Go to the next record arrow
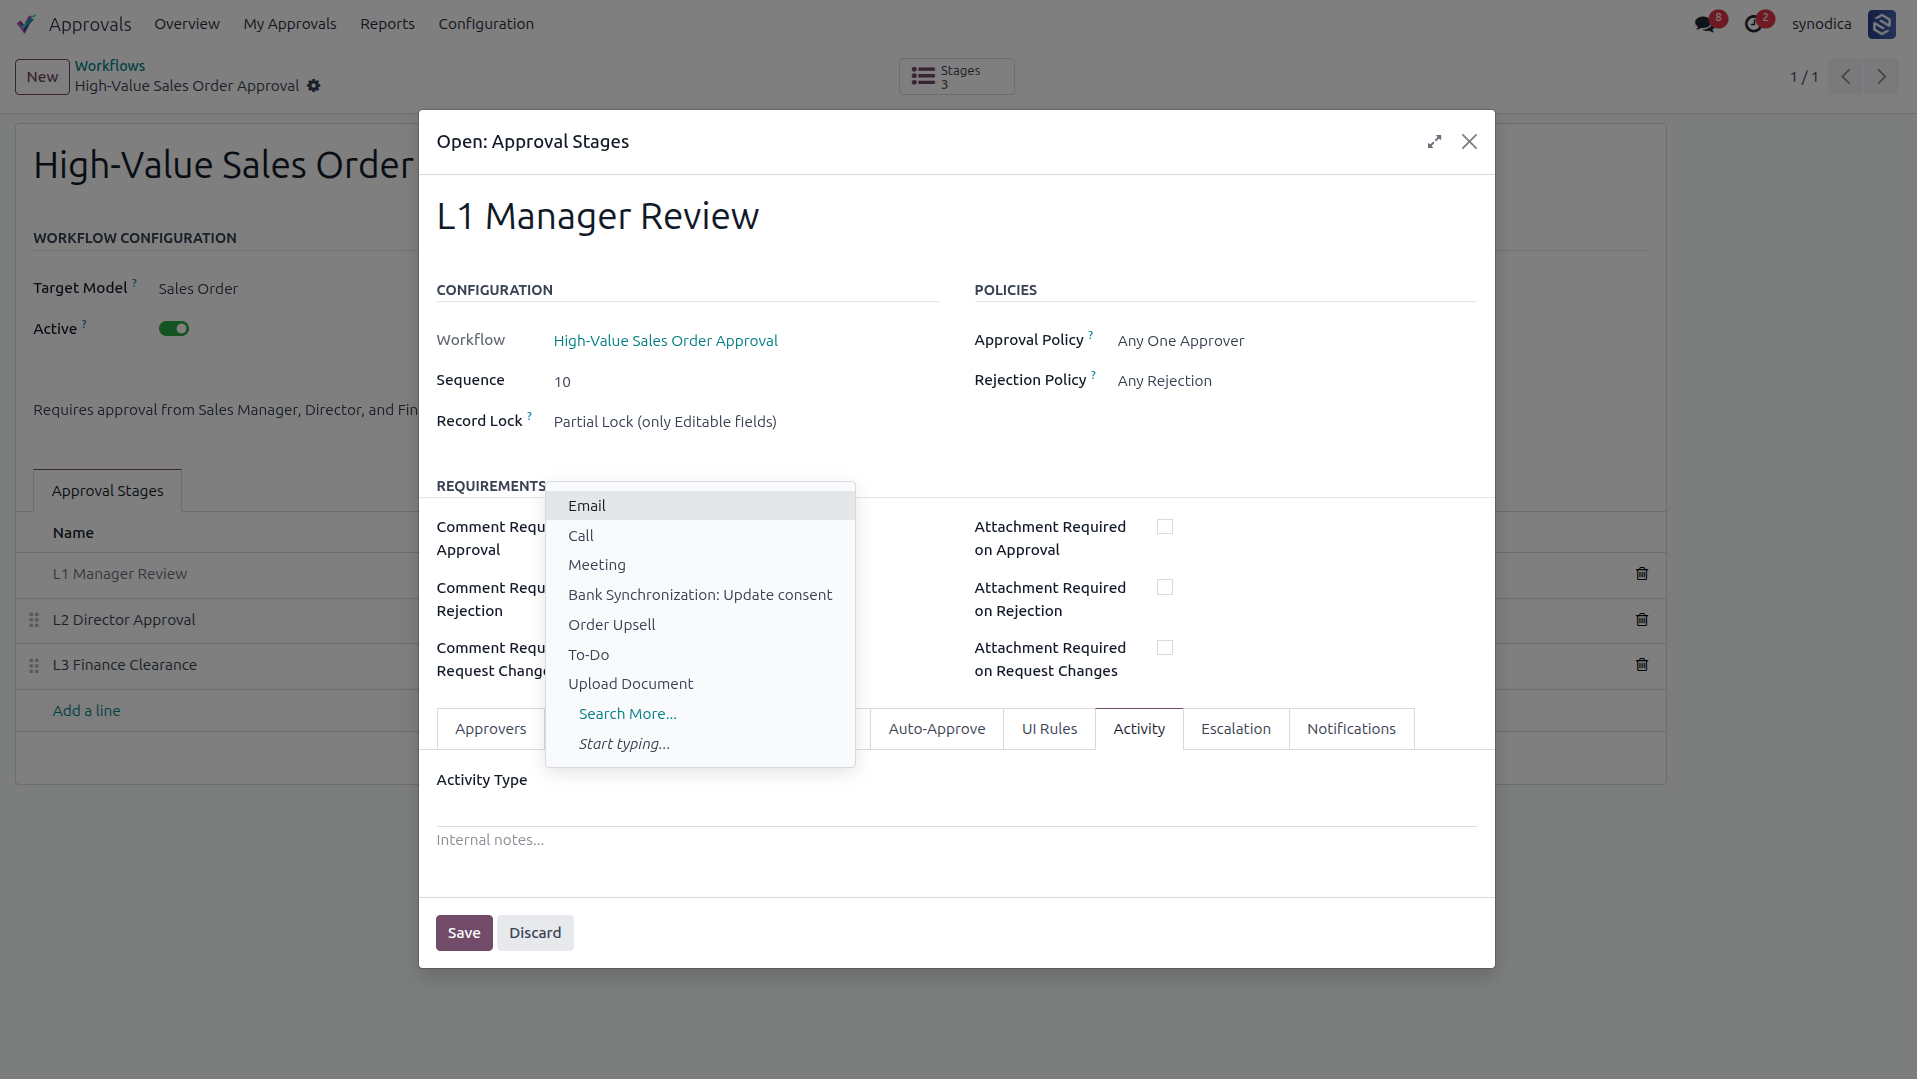This screenshot has width=1917, height=1079. [1881, 77]
